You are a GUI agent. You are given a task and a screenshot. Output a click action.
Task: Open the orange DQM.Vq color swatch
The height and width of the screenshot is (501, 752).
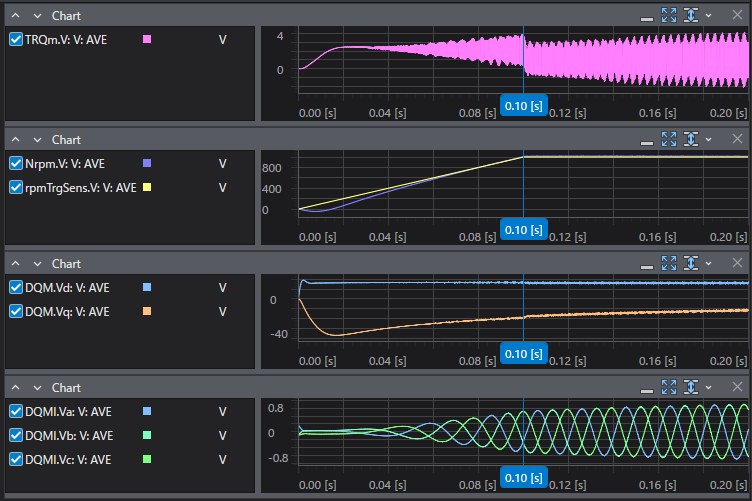[147, 311]
